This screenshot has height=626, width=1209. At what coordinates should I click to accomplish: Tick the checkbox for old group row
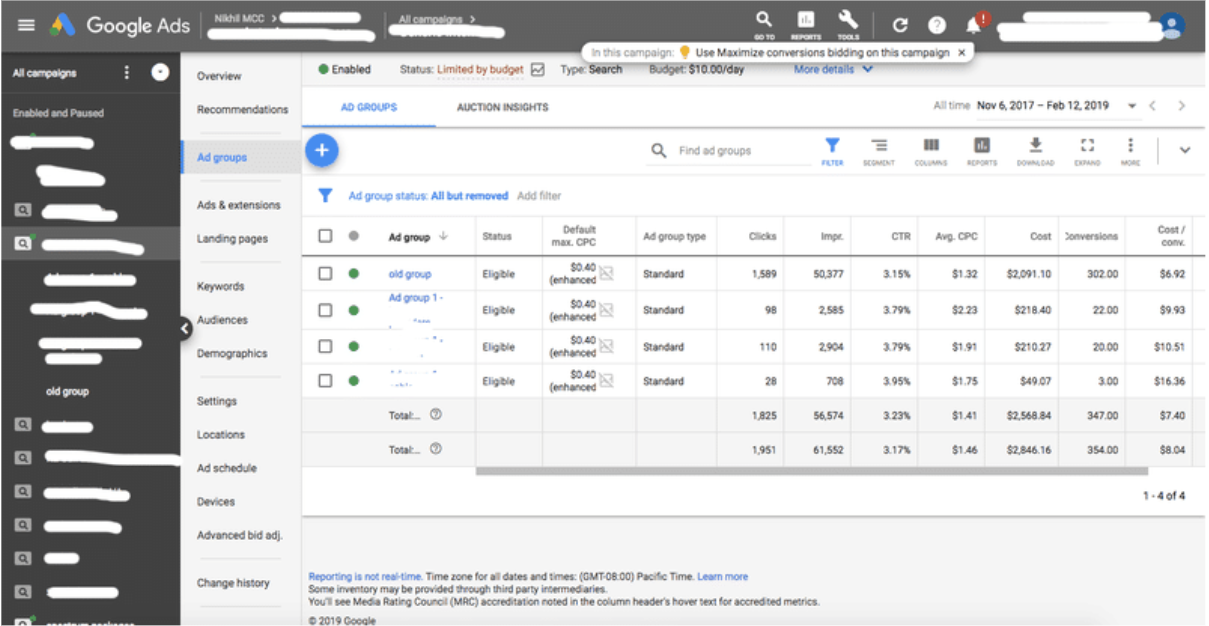coord(325,273)
